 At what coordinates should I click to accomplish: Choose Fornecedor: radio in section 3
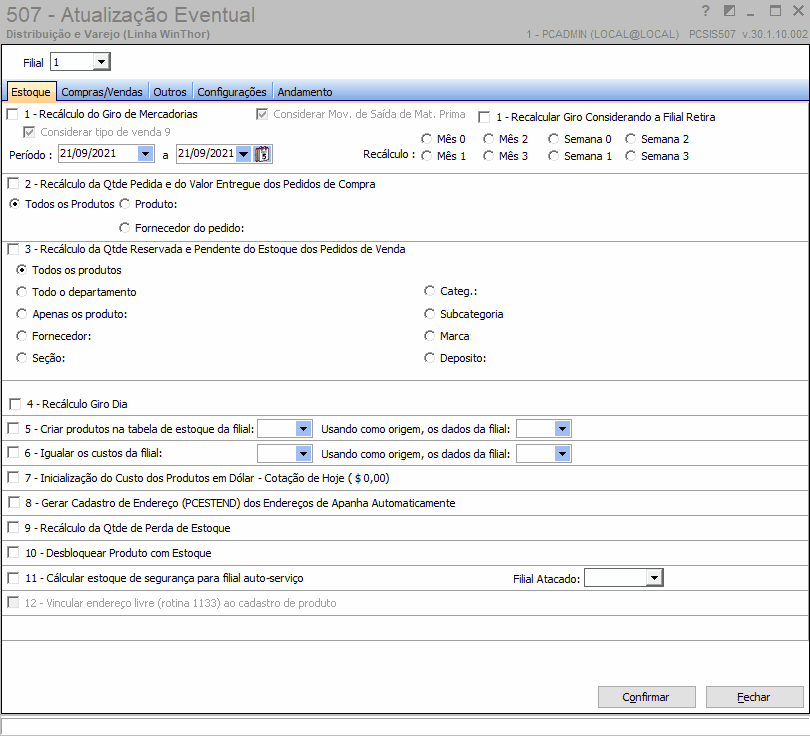[x=22, y=336]
